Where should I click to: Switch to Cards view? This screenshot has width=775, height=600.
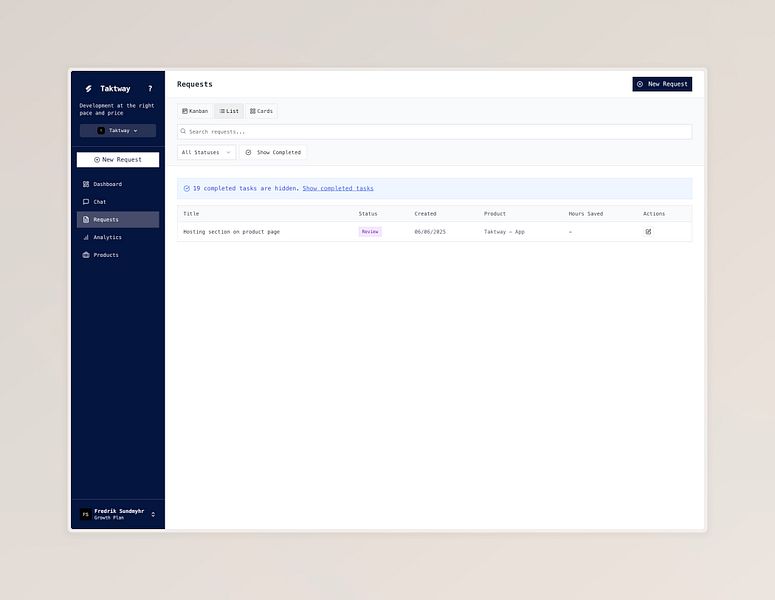[261, 111]
